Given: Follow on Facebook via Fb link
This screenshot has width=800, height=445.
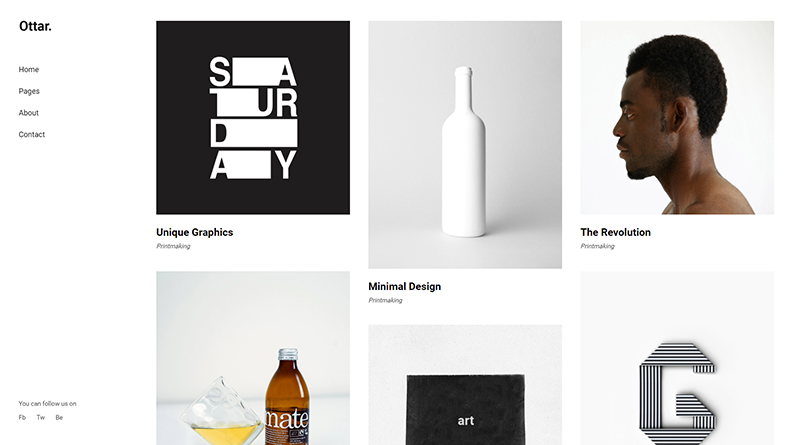Looking at the screenshot, I should (x=22, y=417).
